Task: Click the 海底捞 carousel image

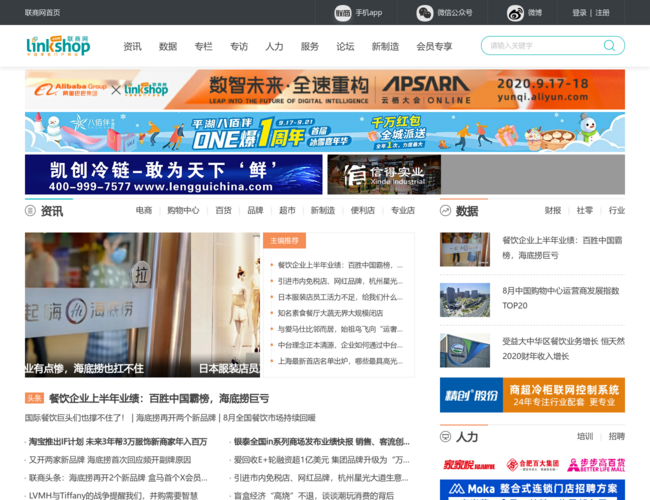Action: point(107,305)
